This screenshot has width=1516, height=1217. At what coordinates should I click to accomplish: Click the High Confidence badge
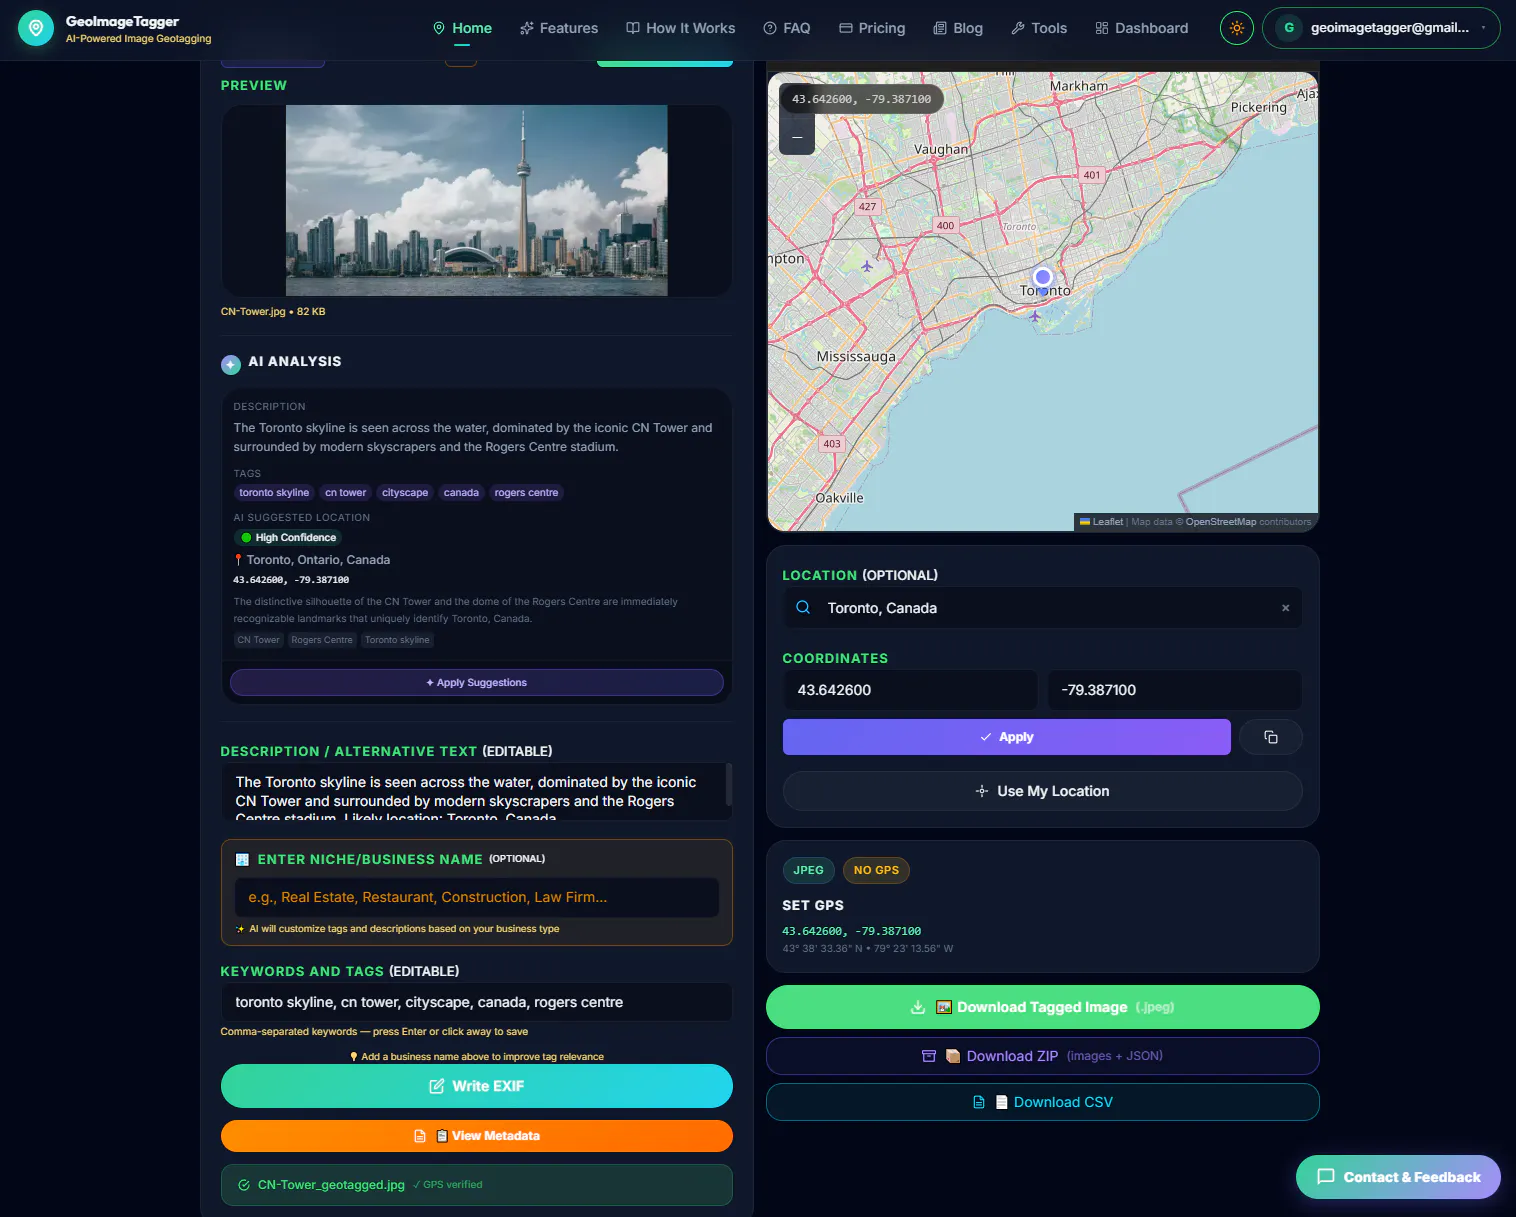click(288, 538)
